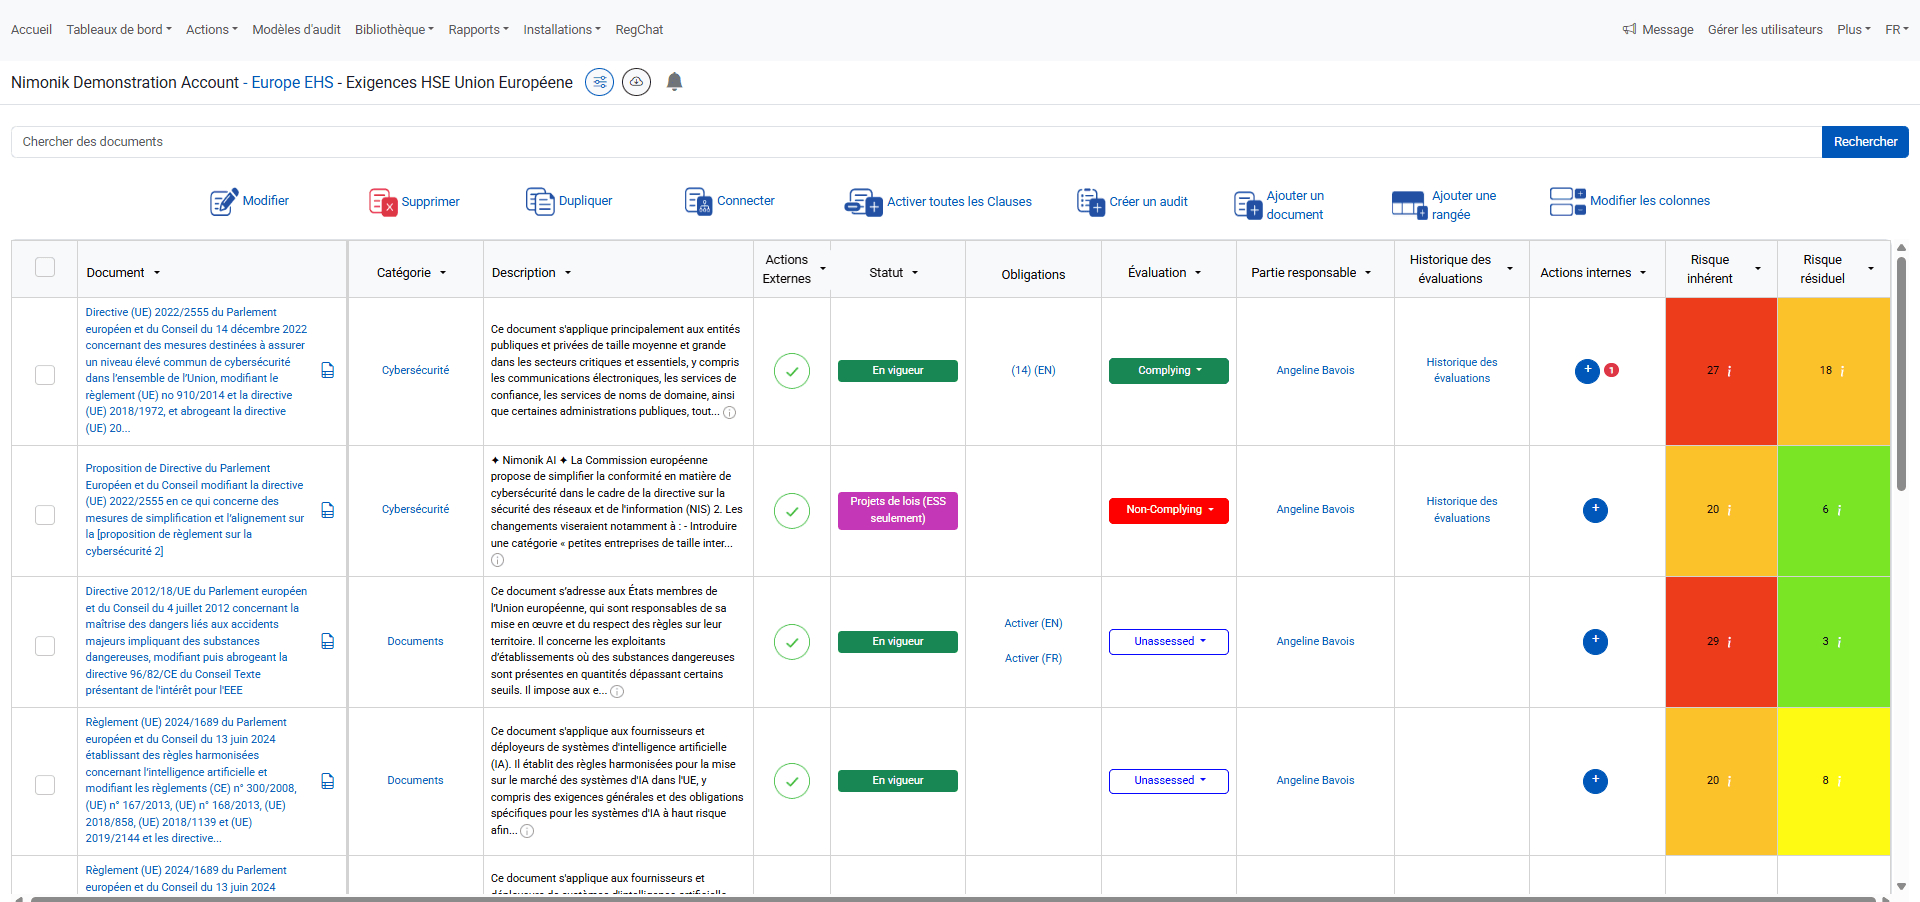Open the Complying evaluation dropdown
This screenshot has height=902, width=1920.
pos(1169,371)
